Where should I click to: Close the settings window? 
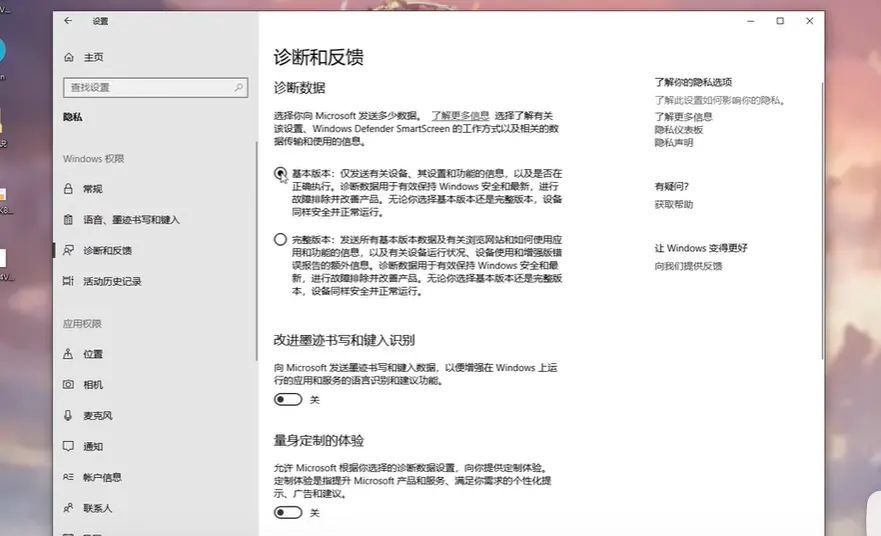click(x=810, y=21)
